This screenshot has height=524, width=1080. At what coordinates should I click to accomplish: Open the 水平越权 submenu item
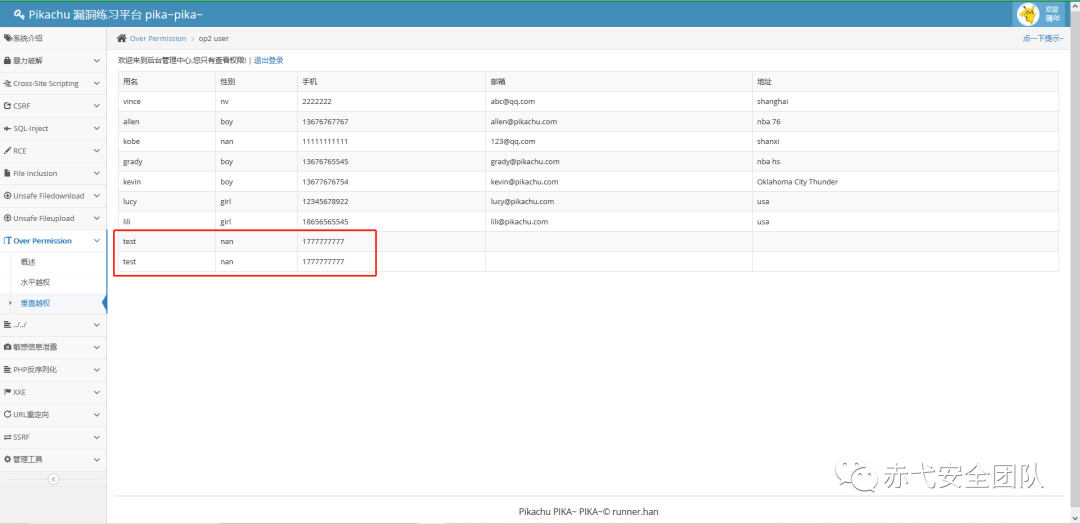click(x=35, y=282)
